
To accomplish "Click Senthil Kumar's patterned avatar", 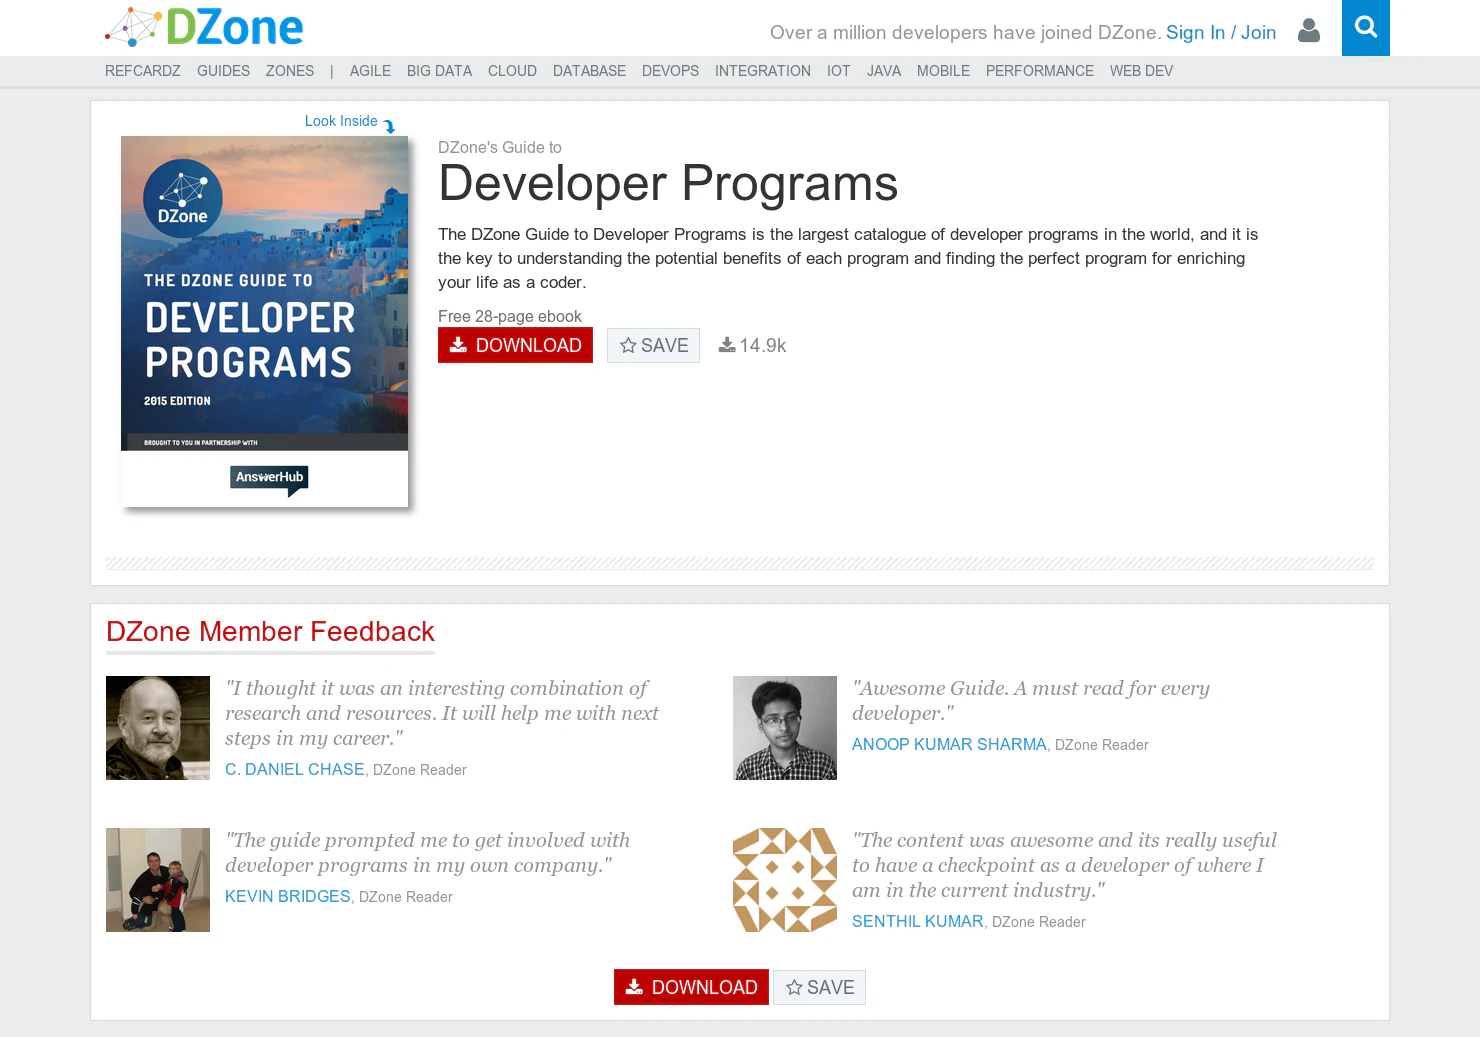I will (785, 880).
